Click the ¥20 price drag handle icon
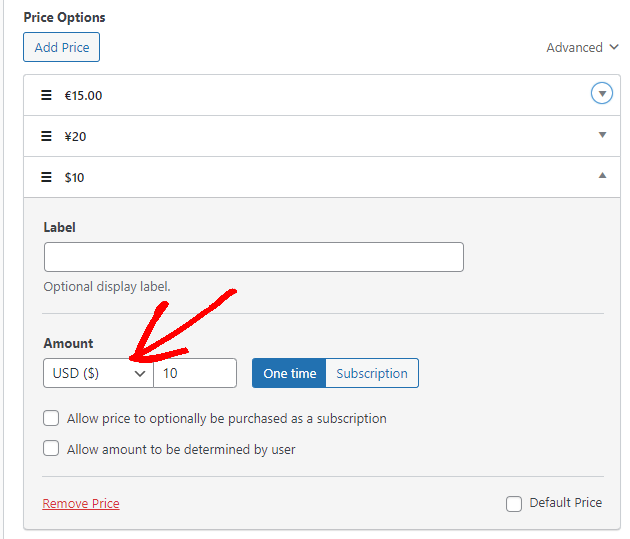 (46, 136)
